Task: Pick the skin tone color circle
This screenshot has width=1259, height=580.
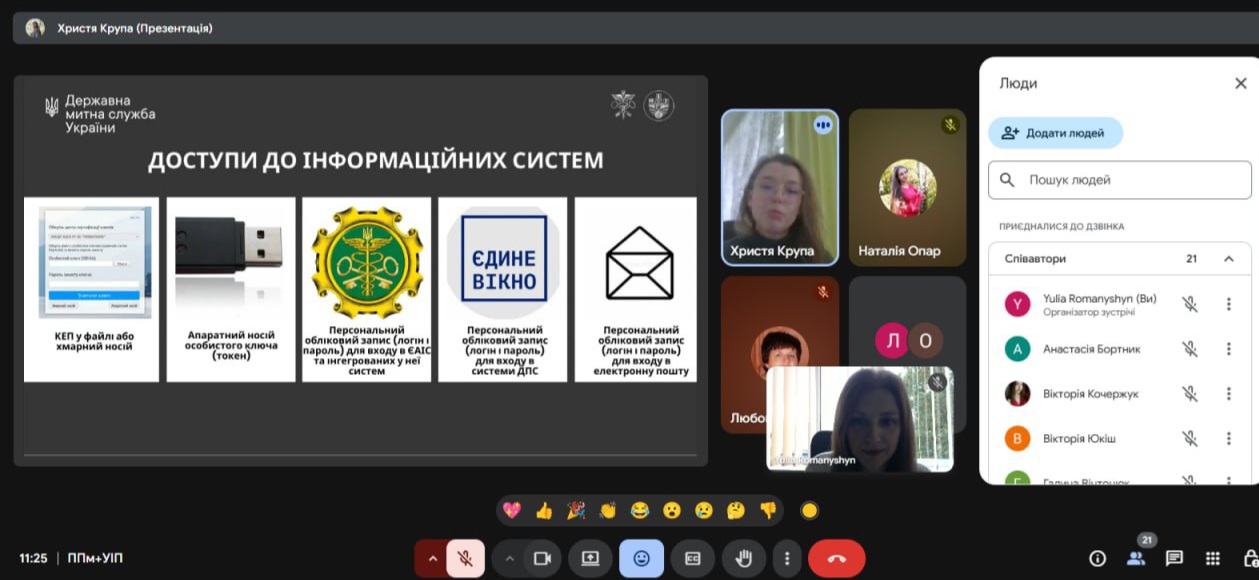Action: click(x=809, y=510)
